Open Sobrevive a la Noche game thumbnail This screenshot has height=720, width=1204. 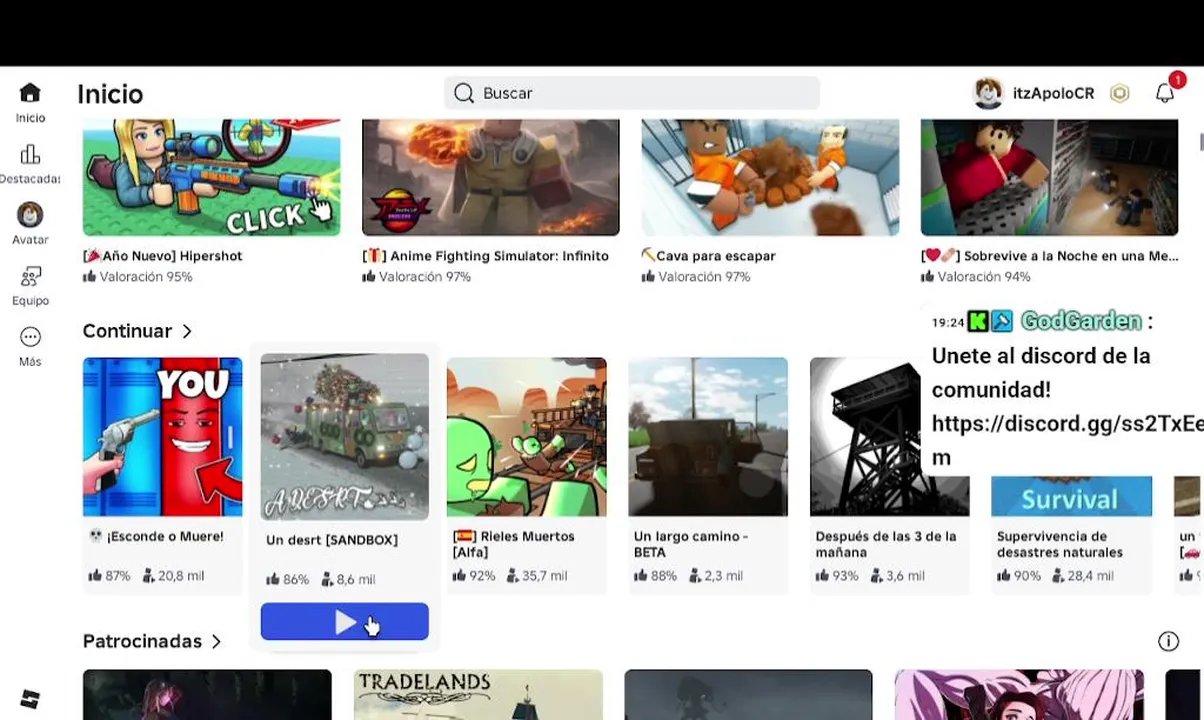pyautogui.click(x=1049, y=177)
